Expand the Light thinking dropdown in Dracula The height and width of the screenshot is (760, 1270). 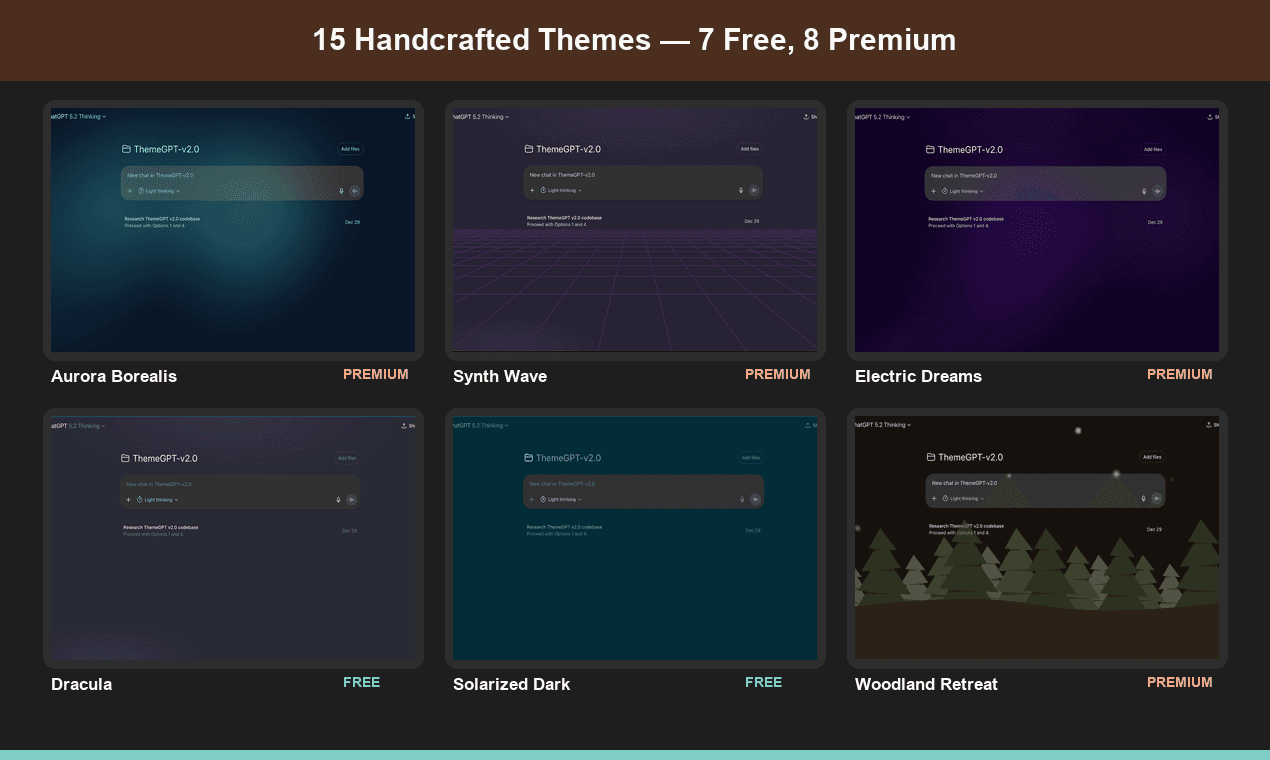pos(159,499)
